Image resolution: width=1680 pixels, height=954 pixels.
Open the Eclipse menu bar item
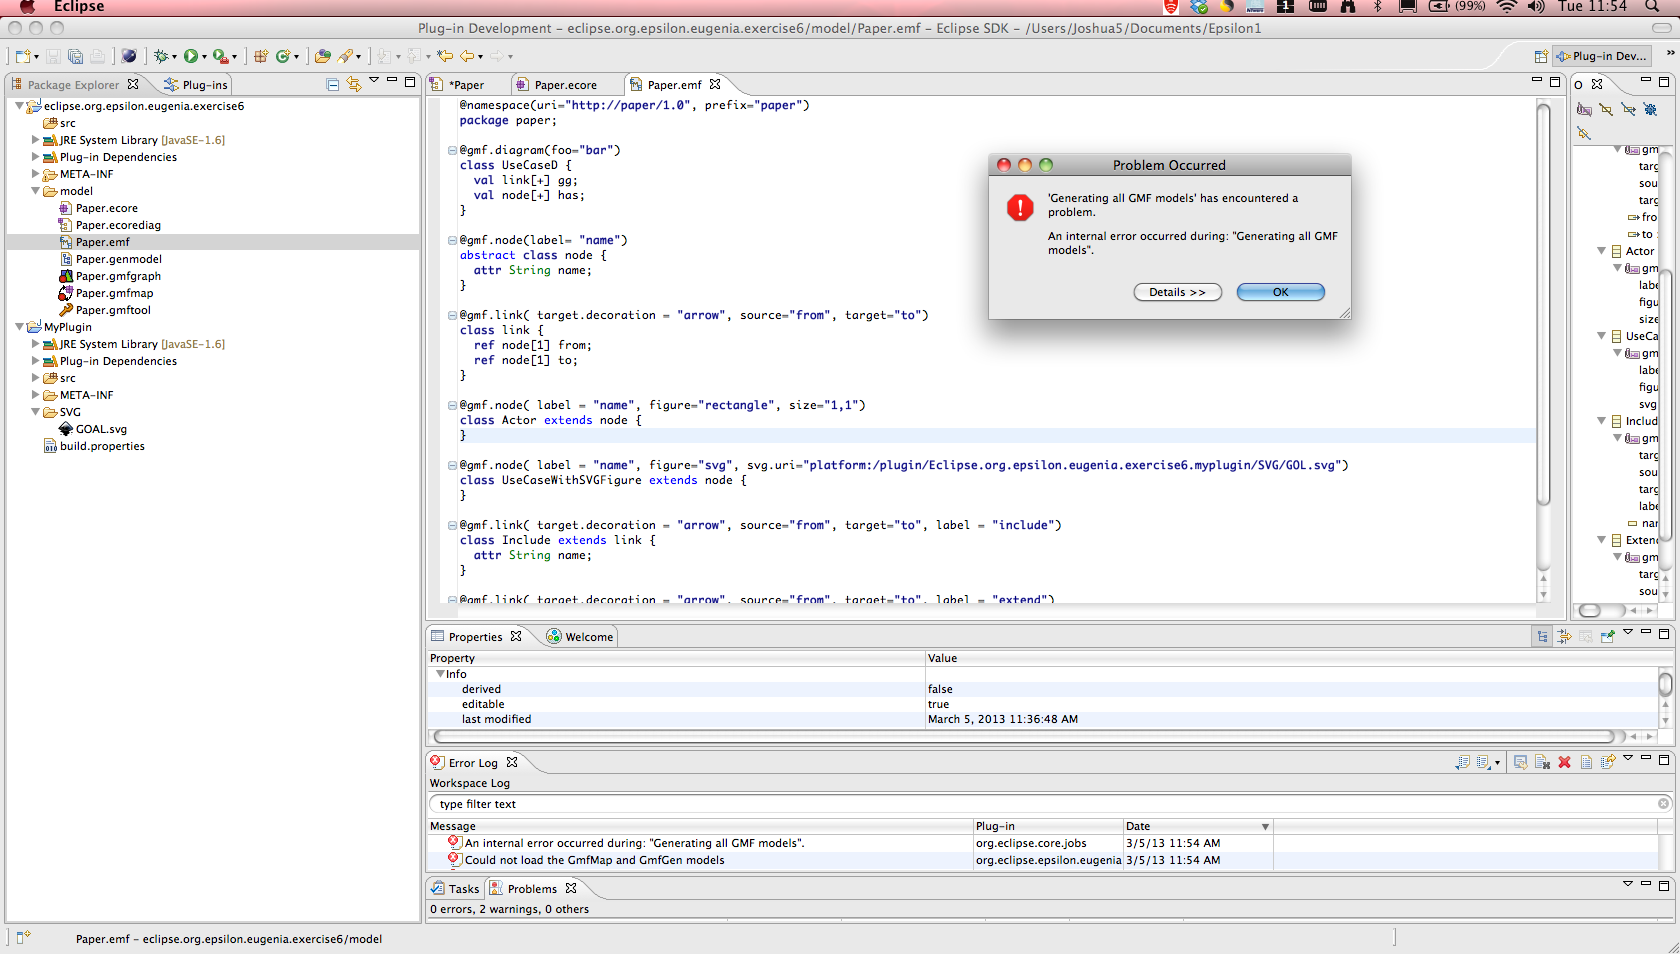point(79,7)
